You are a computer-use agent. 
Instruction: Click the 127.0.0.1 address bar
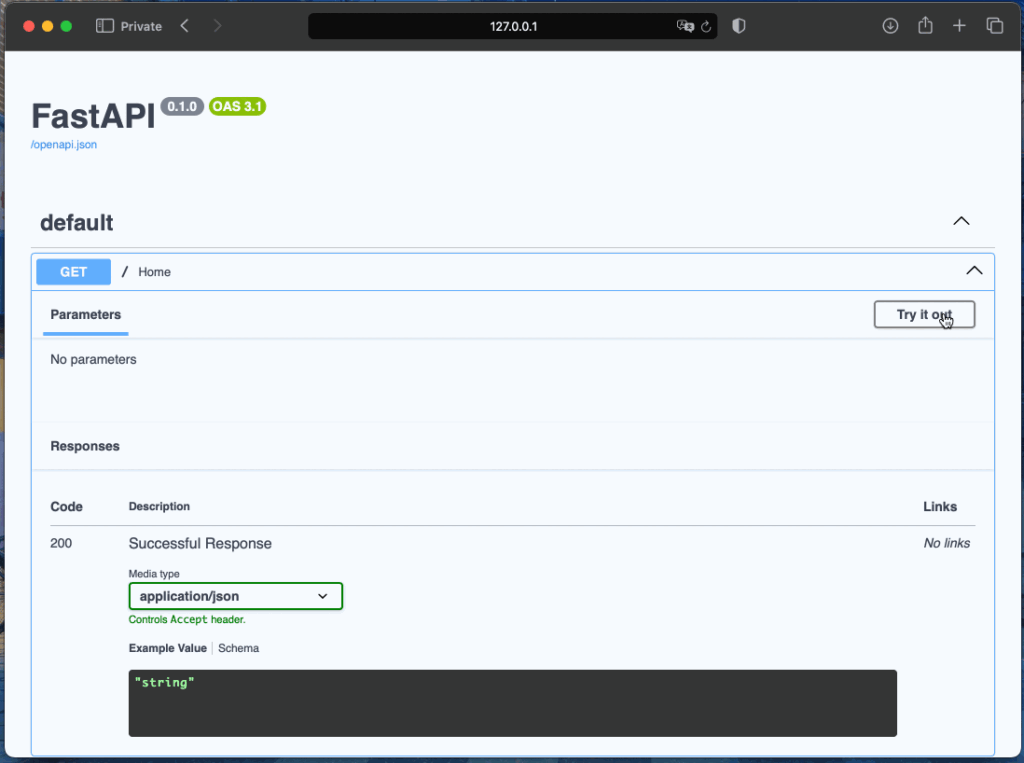513,26
